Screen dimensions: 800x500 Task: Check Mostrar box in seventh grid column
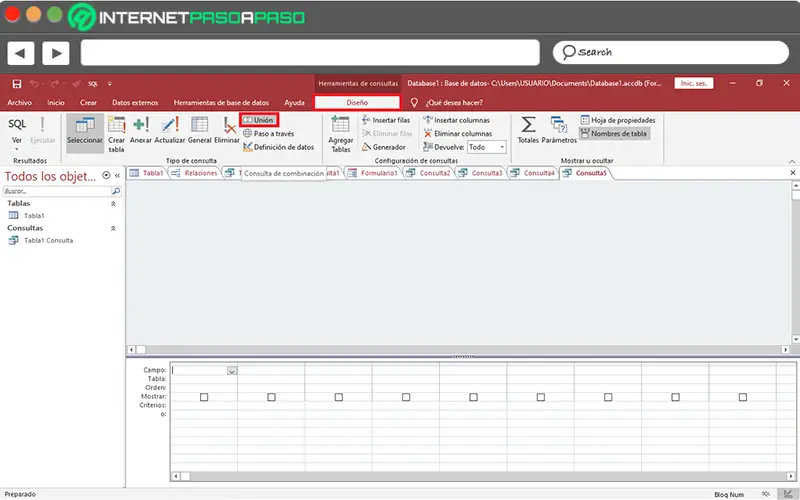pos(608,397)
